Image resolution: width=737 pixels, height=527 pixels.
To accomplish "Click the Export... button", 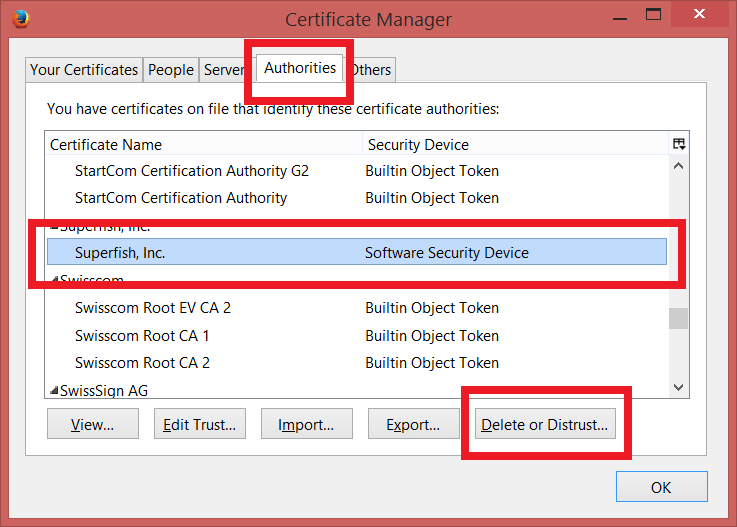I will pyautogui.click(x=413, y=424).
